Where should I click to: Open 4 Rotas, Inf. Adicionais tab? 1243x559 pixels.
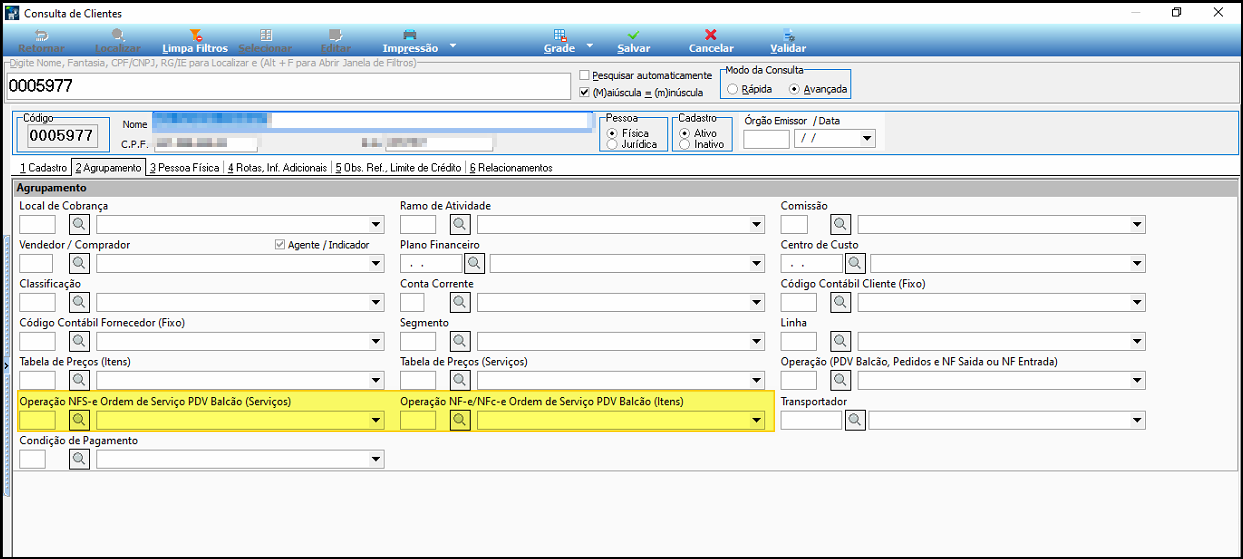(278, 168)
